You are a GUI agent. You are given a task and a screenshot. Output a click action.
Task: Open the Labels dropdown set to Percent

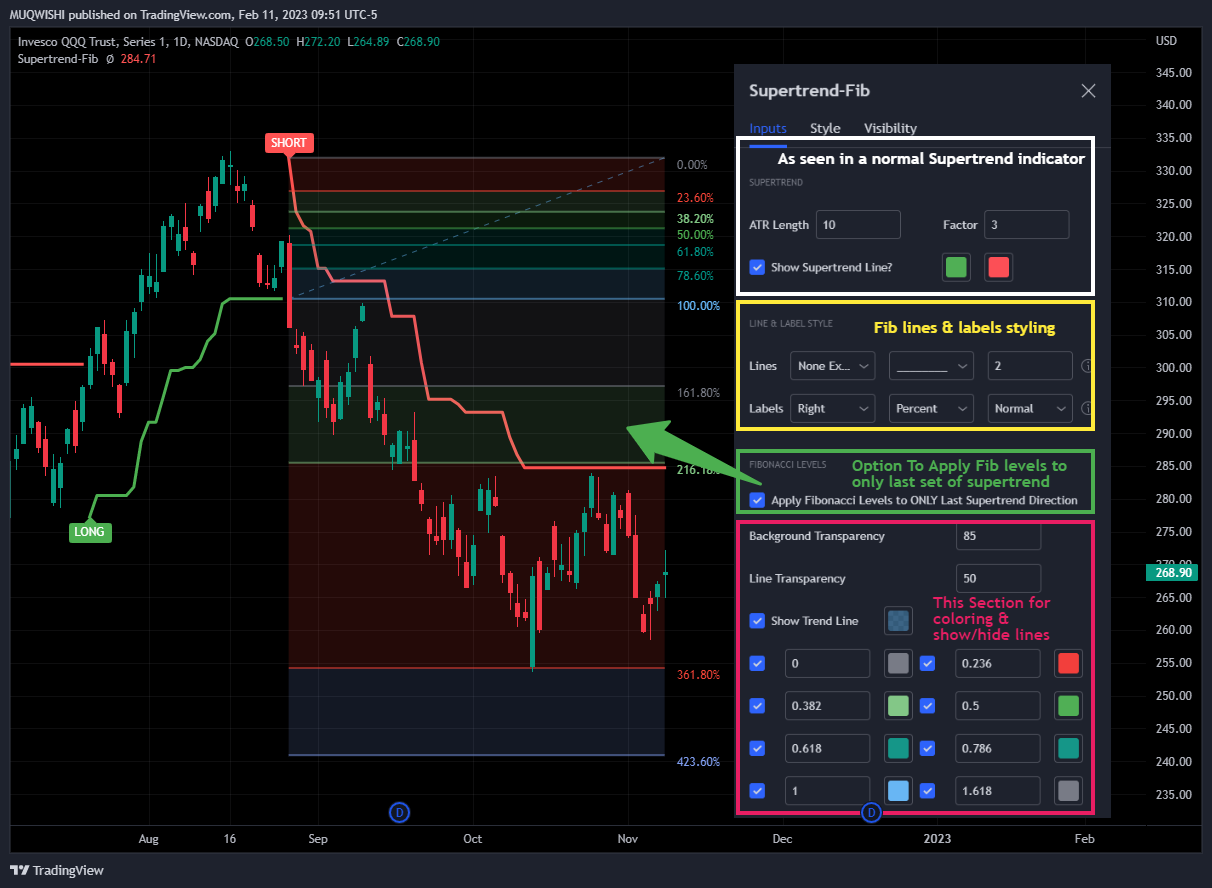pyautogui.click(x=931, y=408)
